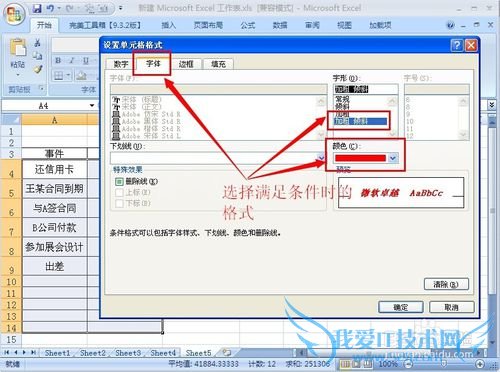Click the Copy icon in clipboard group
Screen dimensions: 500x372
tap(38, 55)
